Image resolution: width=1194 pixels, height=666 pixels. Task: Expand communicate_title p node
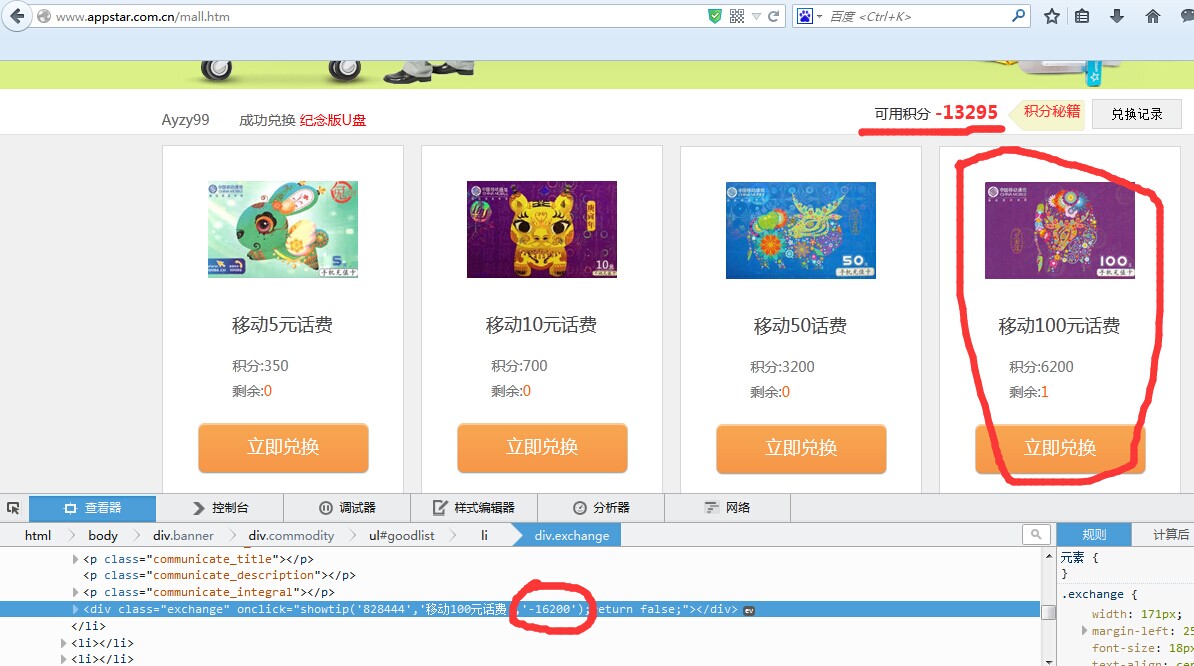pos(75,559)
